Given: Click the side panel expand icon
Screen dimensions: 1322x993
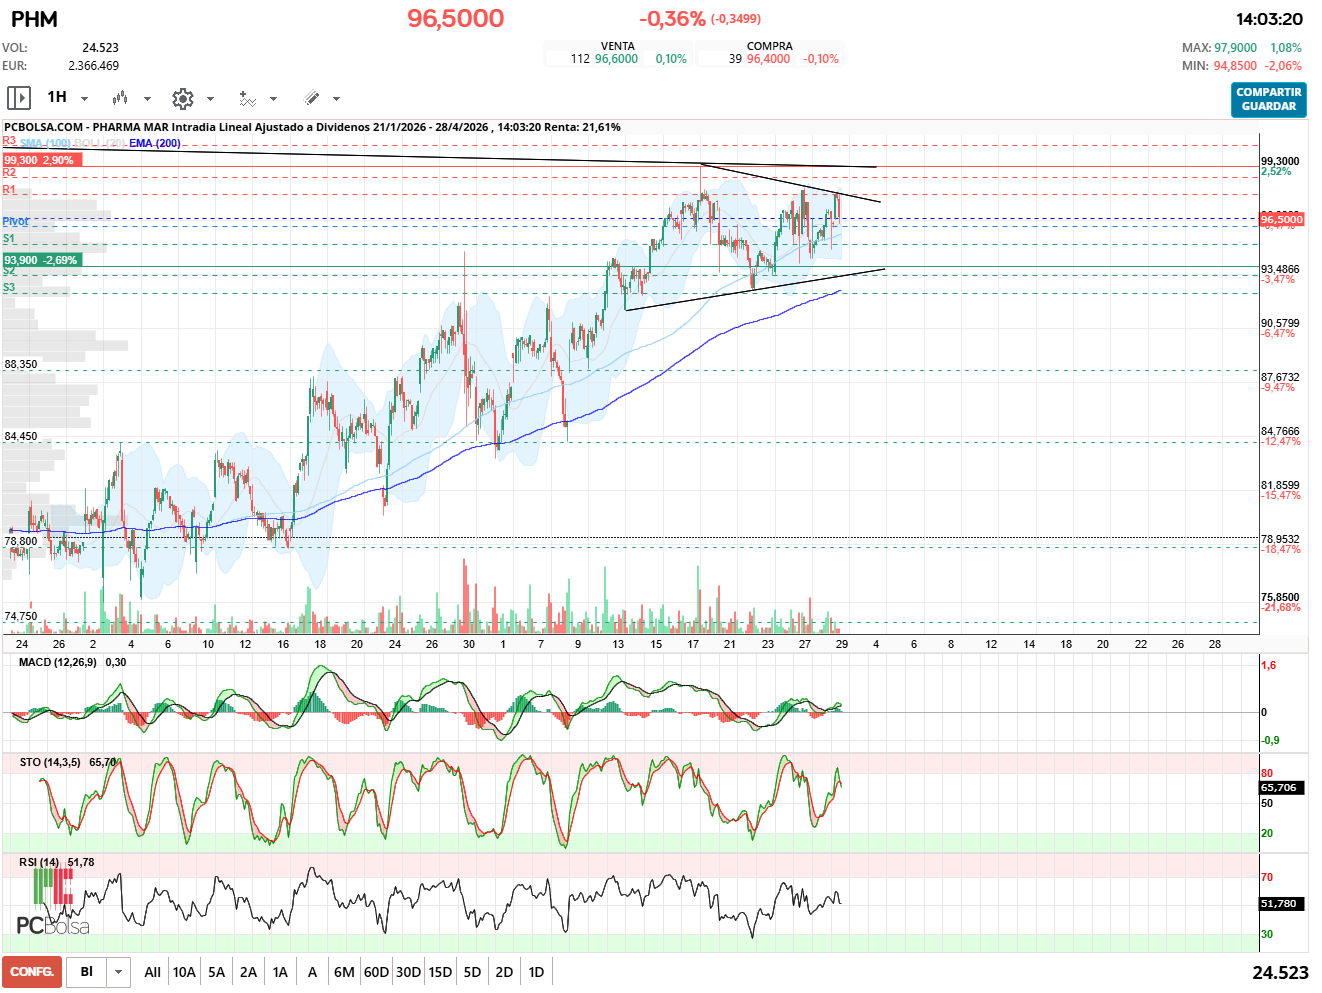Looking at the screenshot, I should (x=18, y=98).
